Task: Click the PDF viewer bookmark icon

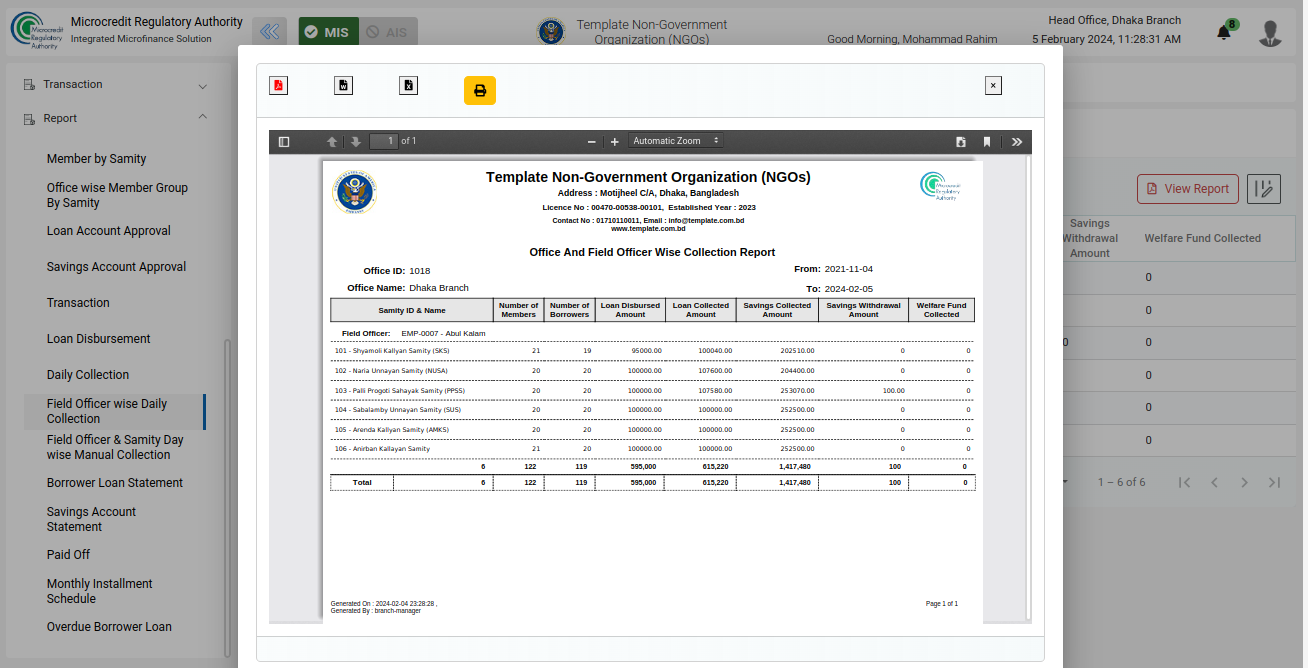Action: point(987,142)
